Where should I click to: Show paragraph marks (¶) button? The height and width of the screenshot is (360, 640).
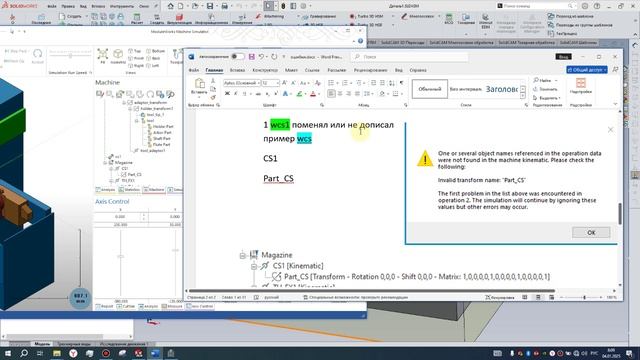[x=402, y=83]
